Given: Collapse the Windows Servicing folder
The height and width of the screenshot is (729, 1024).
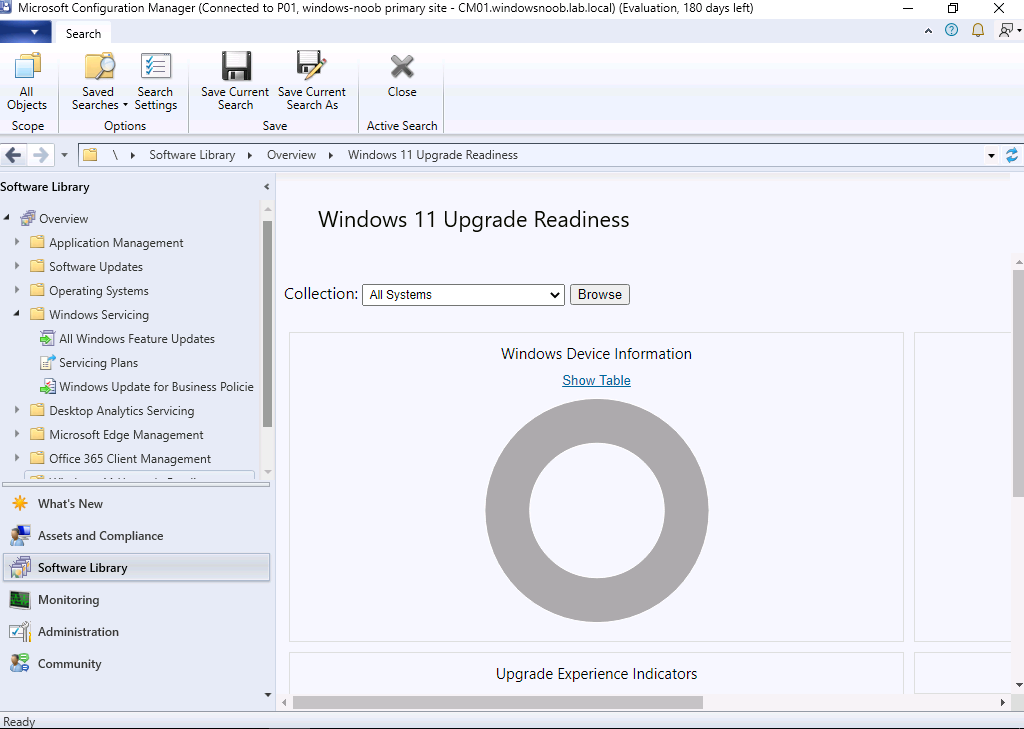Looking at the screenshot, I should point(17,314).
